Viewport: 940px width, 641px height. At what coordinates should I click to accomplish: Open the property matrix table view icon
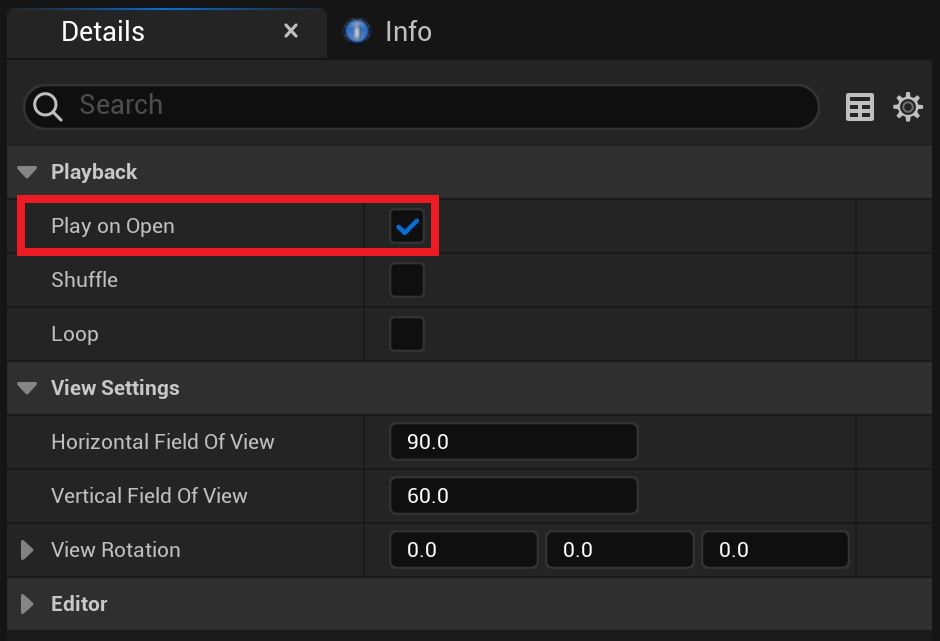click(x=860, y=107)
